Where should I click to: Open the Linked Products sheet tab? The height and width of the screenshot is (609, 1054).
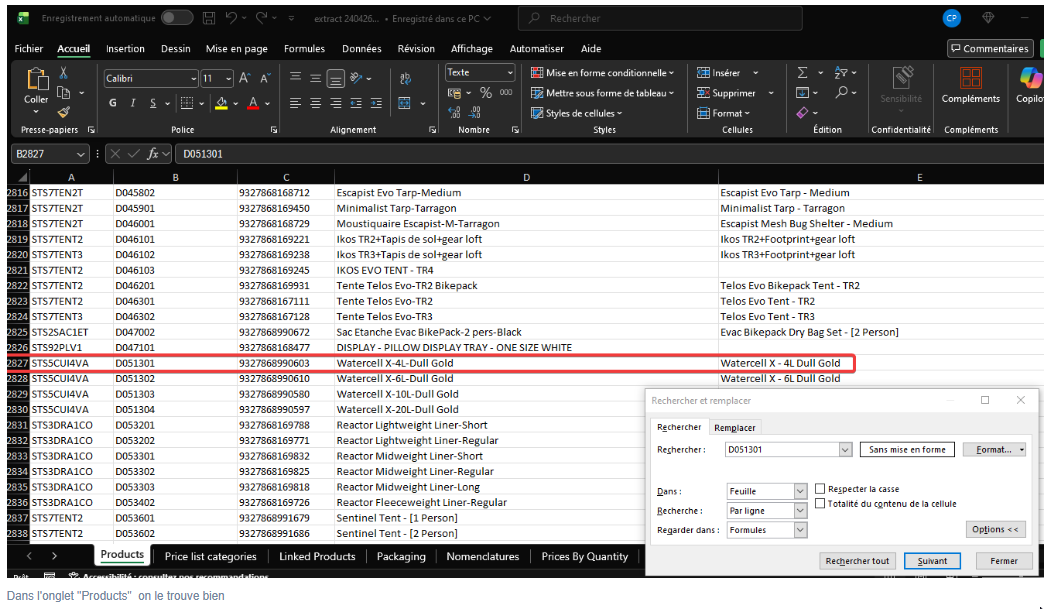point(317,556)
